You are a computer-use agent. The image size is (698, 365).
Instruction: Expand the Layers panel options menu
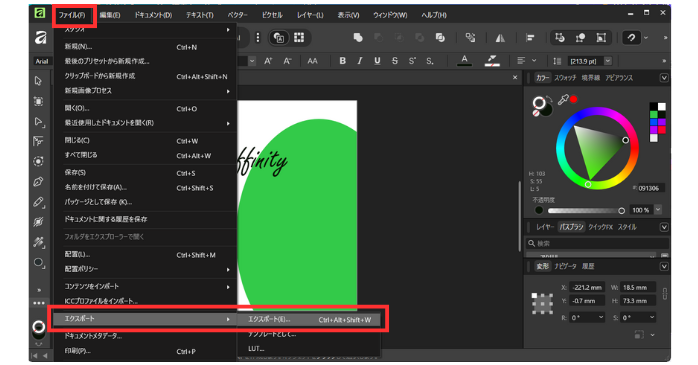pyautogui.click(x=664, y=227)
